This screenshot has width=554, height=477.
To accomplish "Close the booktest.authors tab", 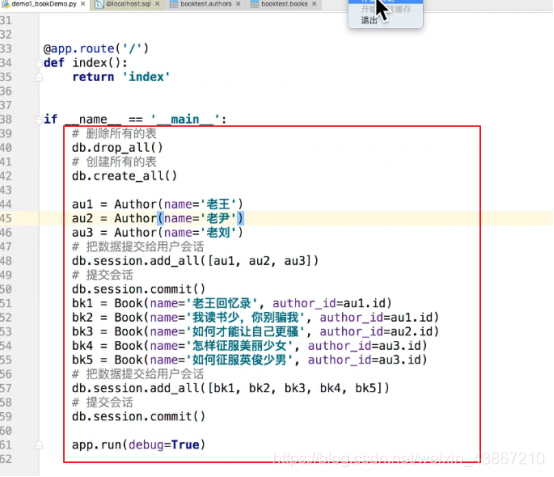I will click(x=238, y=4).
